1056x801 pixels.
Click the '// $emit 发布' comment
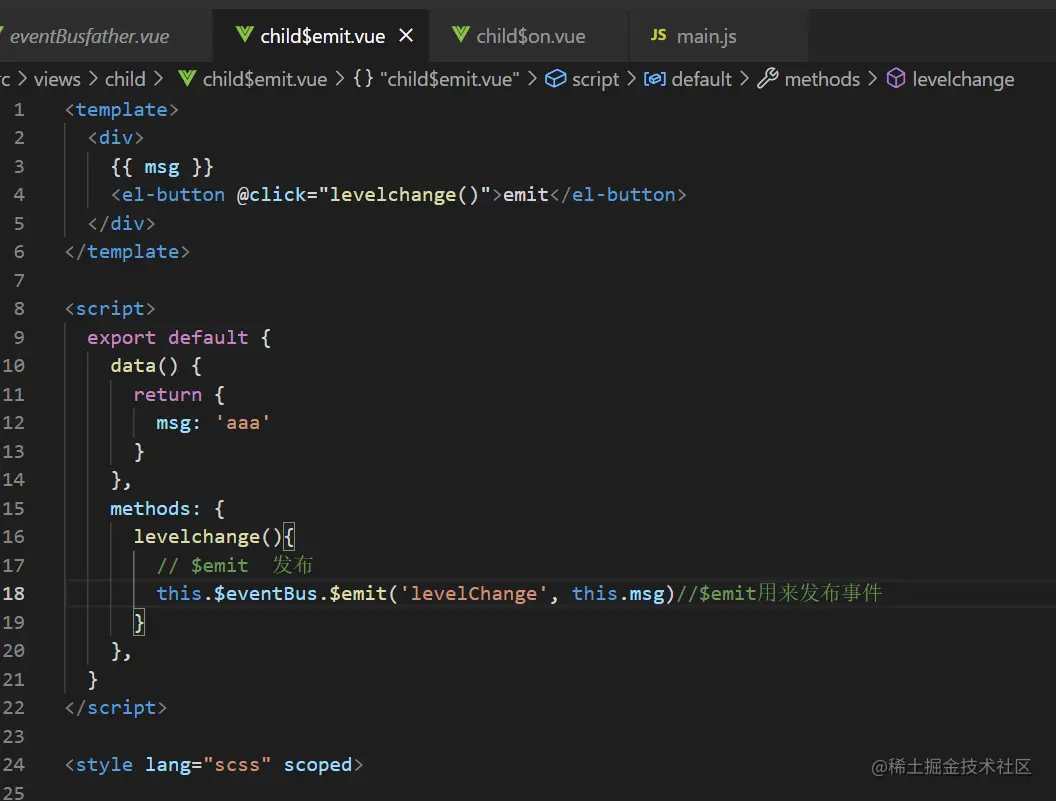[x=235, y=565]
